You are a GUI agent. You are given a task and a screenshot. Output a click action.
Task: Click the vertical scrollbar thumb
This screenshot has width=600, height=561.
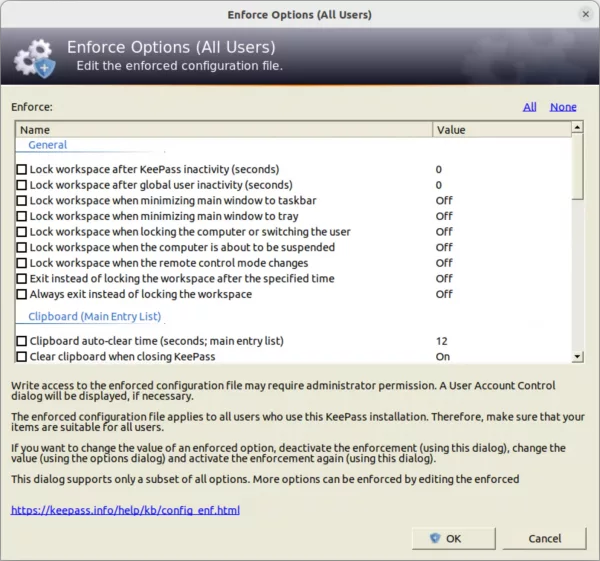tap(577, 166)
